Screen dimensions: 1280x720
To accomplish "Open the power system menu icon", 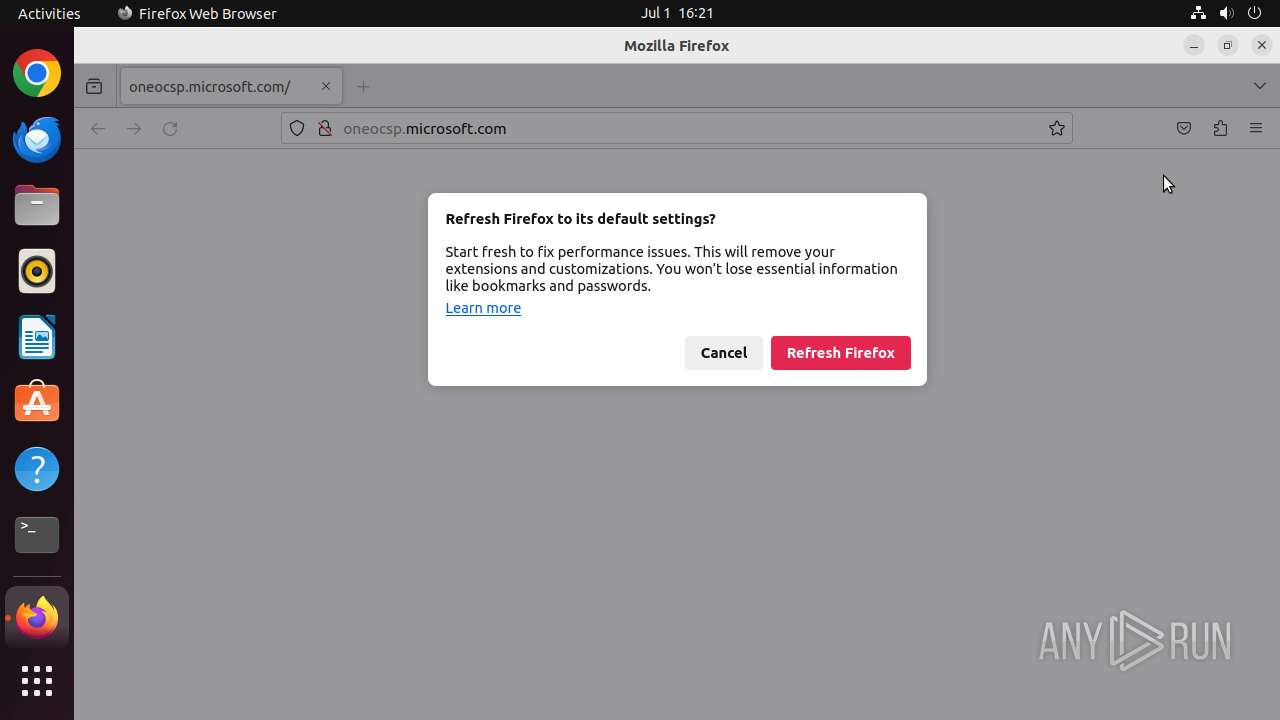I will click(1254, 13).
